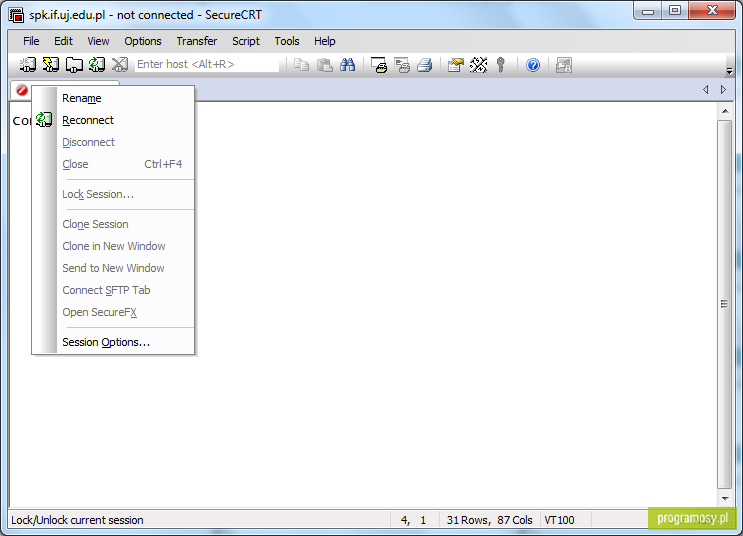Click the Quick Connect toolbar icon
743x536 pixels.
click(x=51, y=64)
